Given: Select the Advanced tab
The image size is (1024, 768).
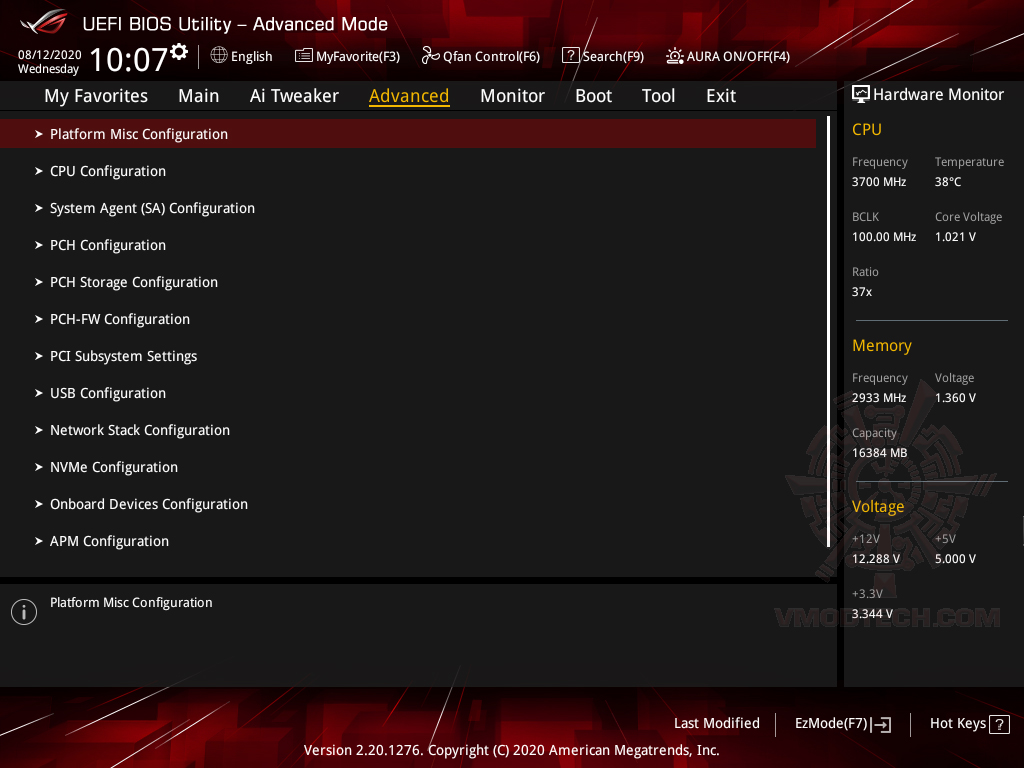Looking at the screenshot, I should click(x=409, y=96).
